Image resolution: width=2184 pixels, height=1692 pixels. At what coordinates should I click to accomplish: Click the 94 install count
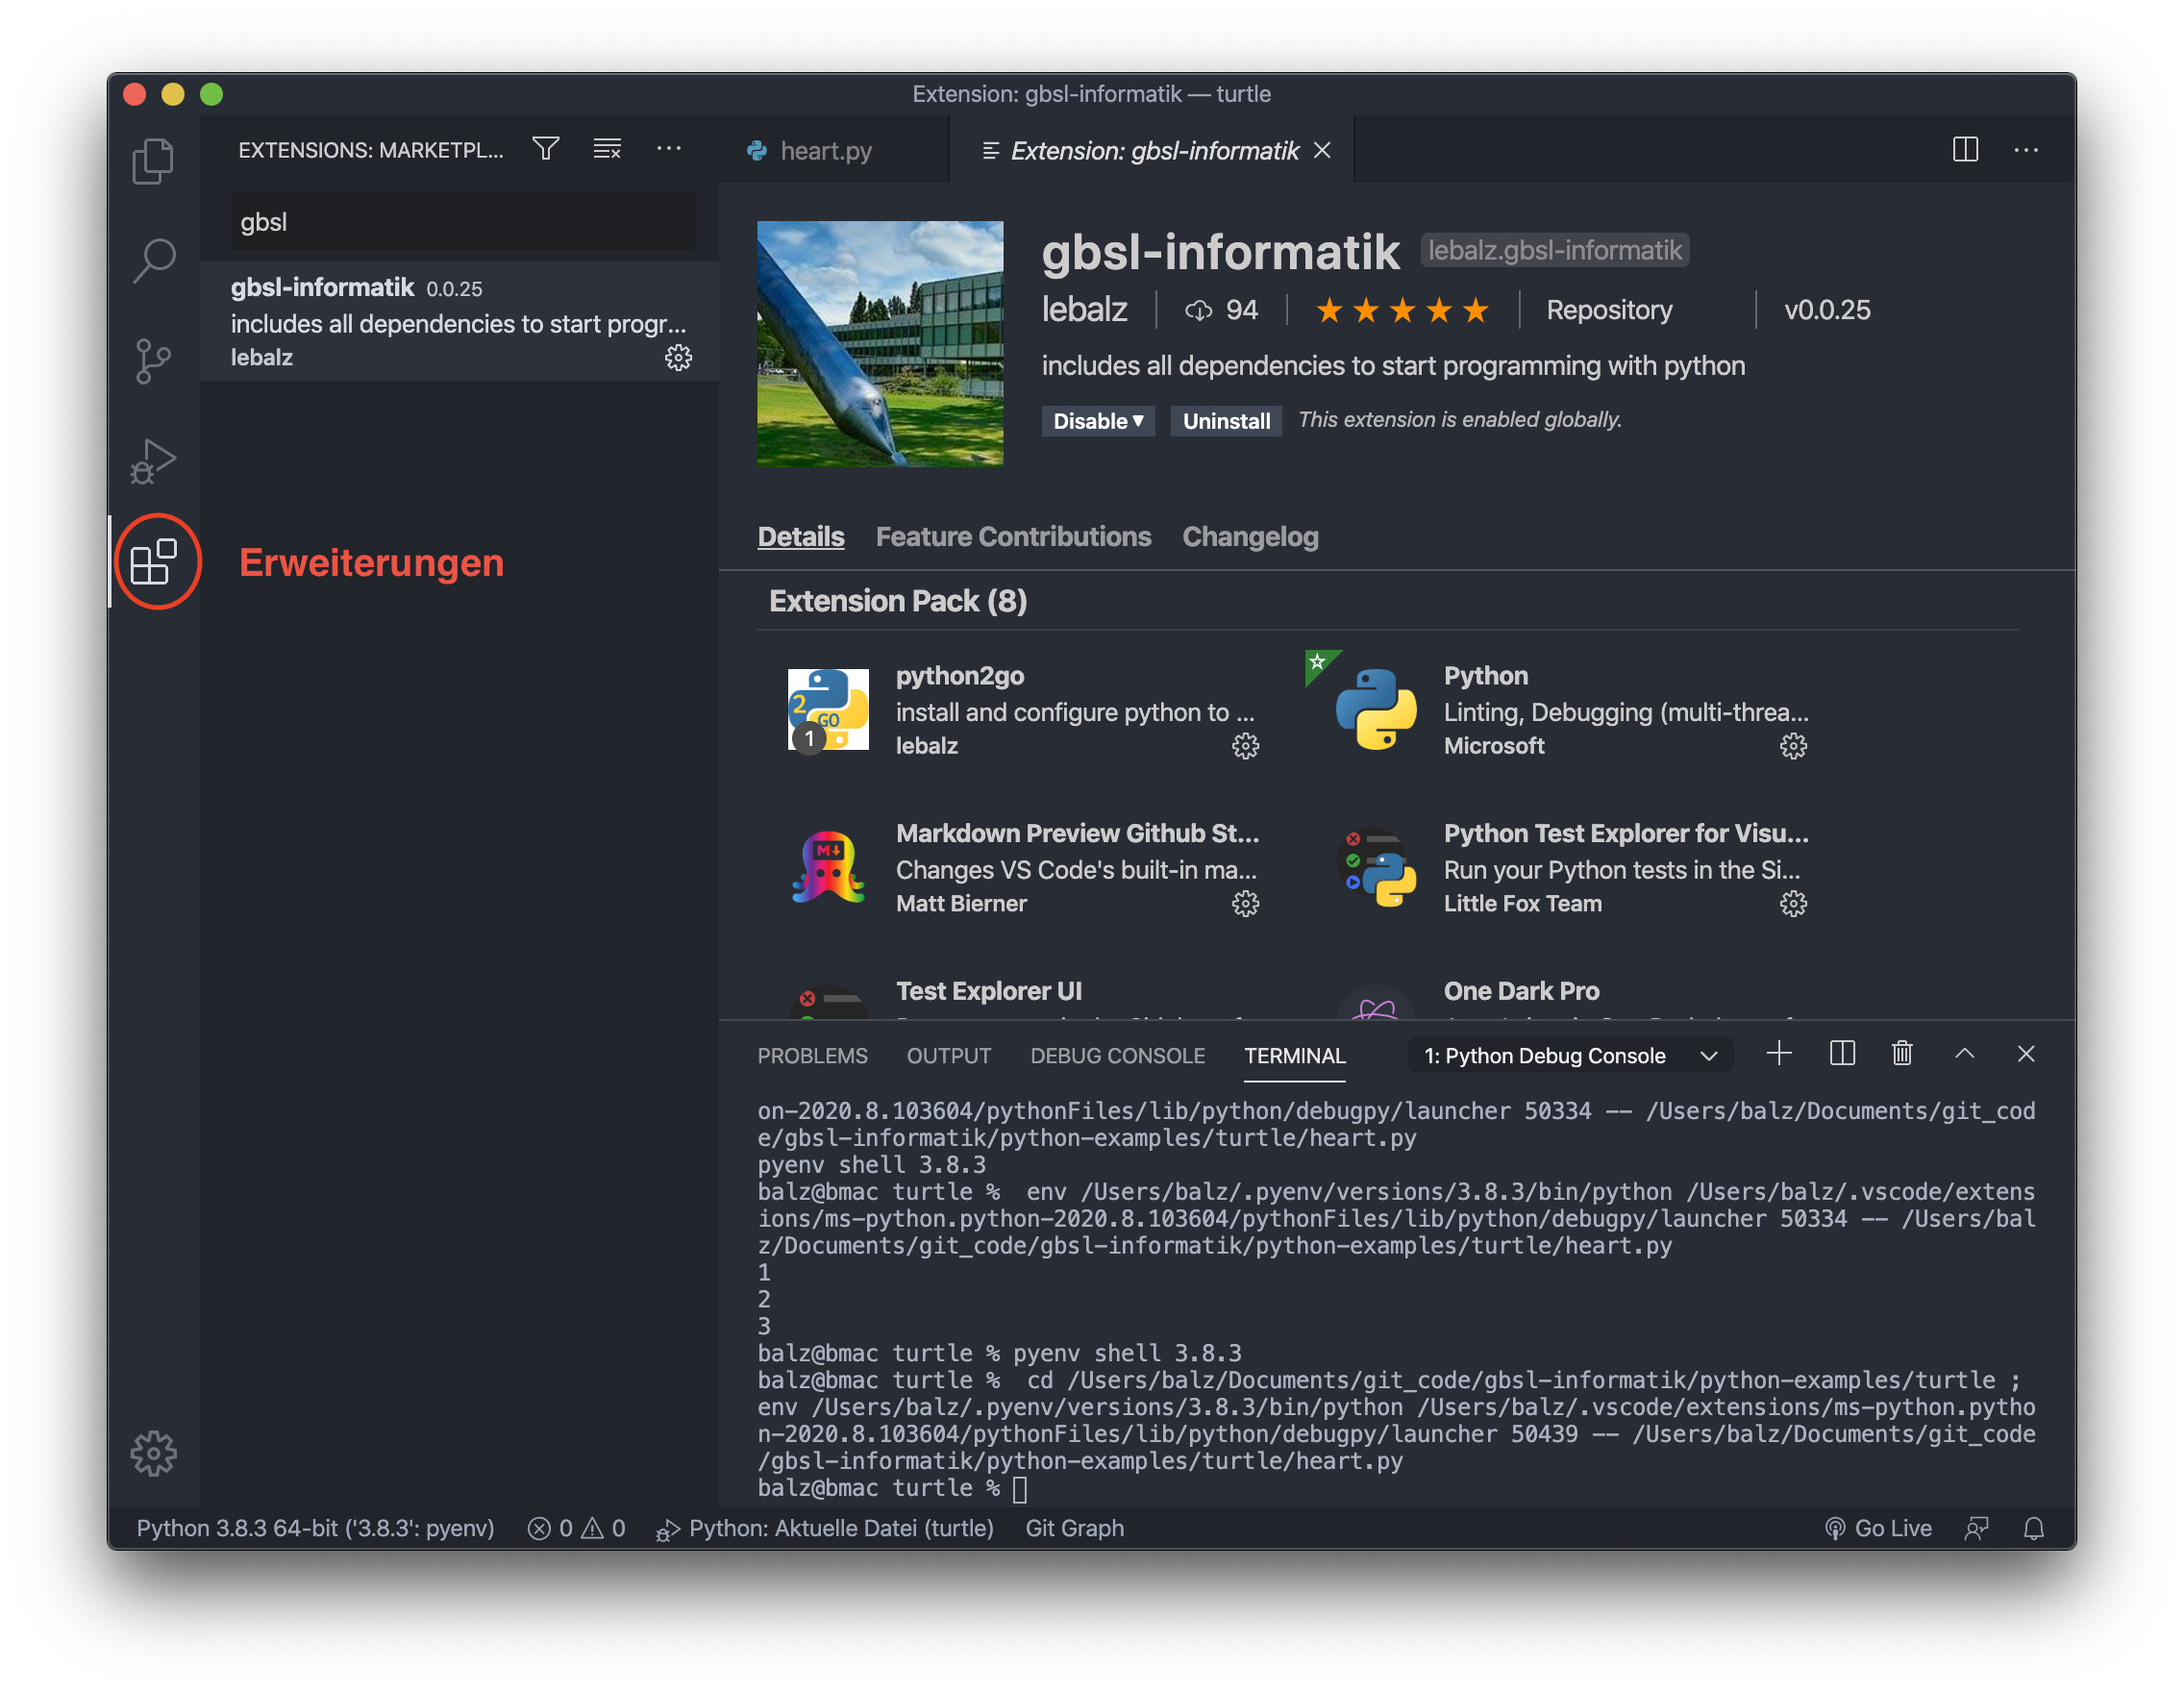[x=1222, y=310]
